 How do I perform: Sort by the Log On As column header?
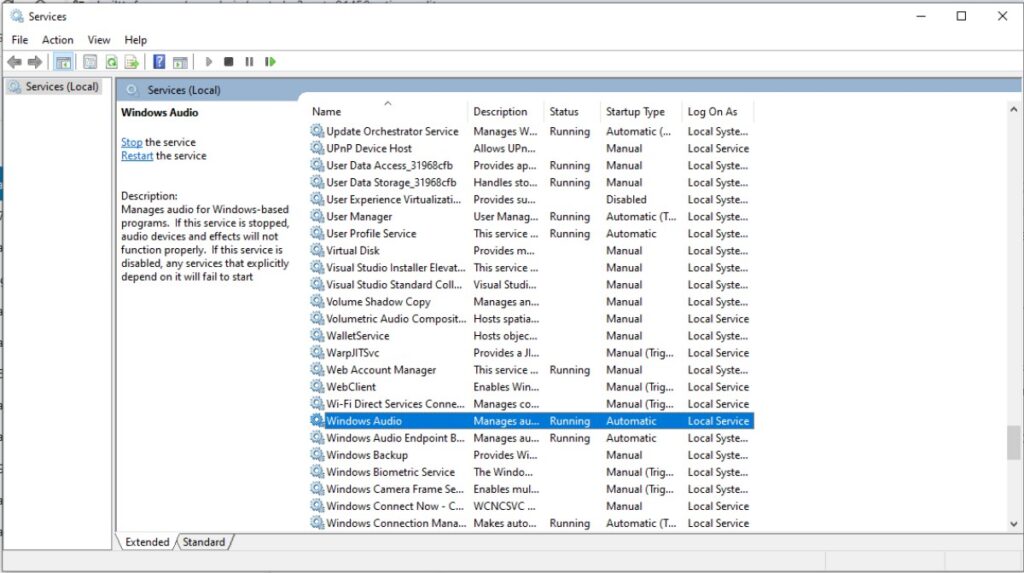pyautogui.click(x=718, y=112)
